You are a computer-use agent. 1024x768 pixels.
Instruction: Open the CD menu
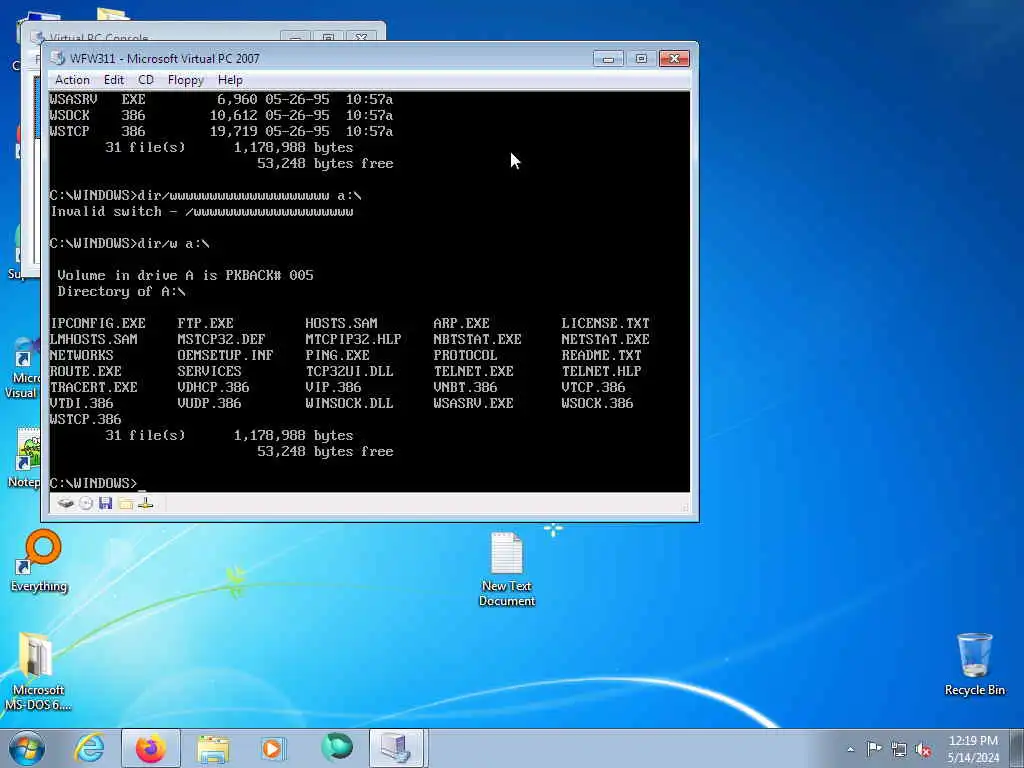146,80
